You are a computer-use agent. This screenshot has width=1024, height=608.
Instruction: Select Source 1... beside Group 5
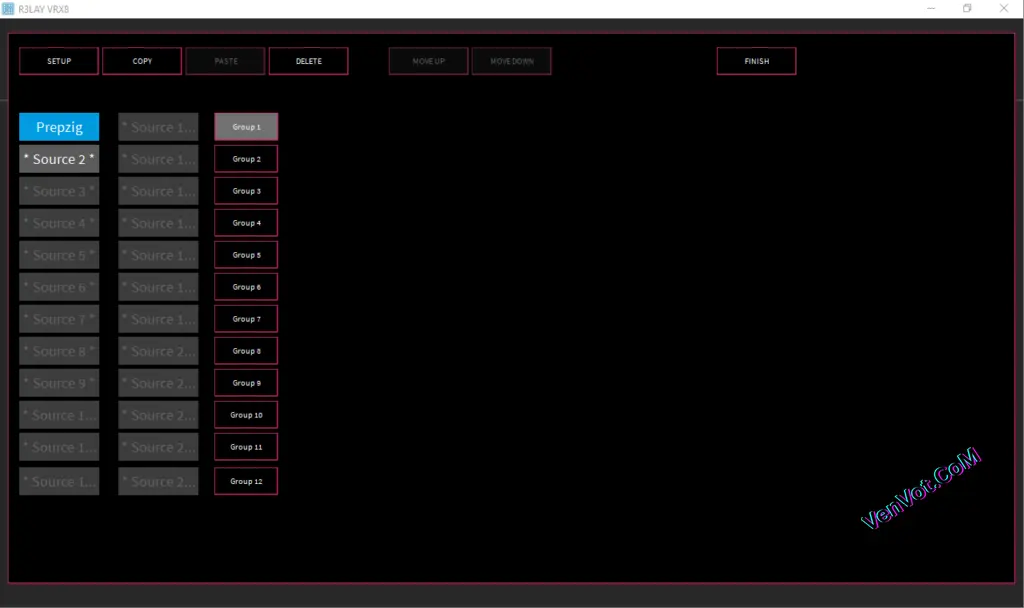[158, 255]
